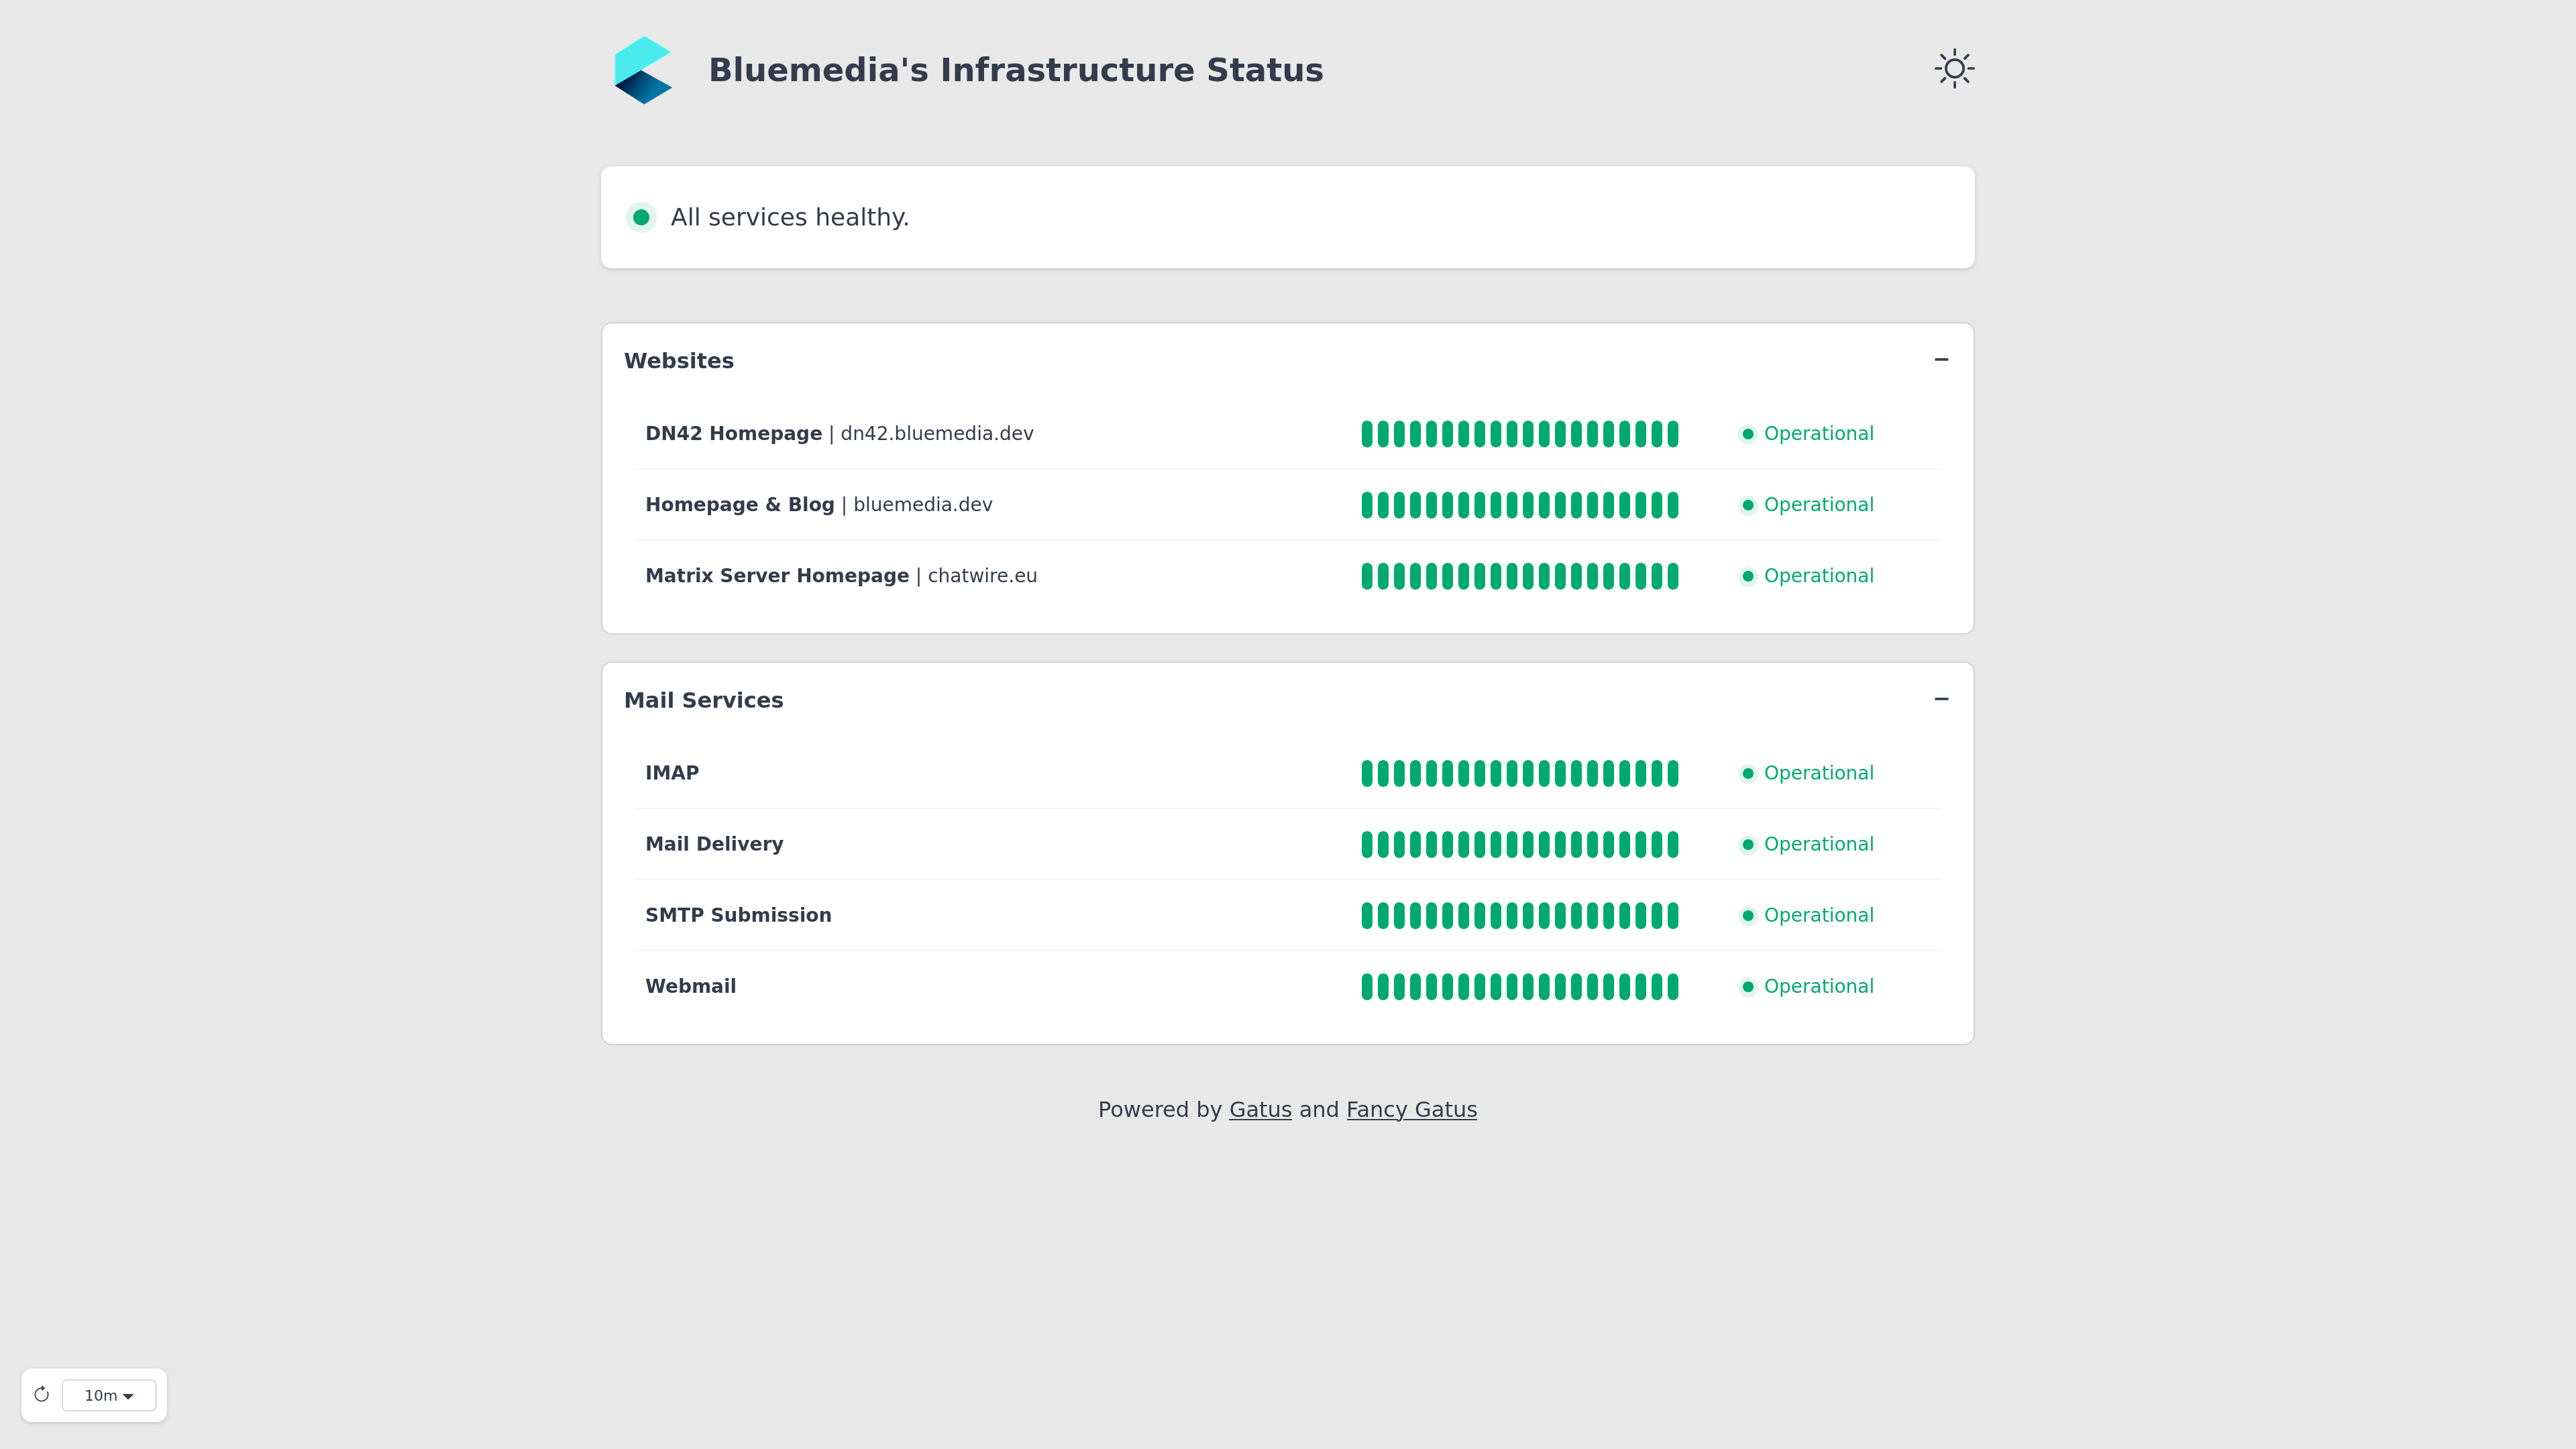Screen dimensions: 2576x1449
Task: Open the 10m refresh interval dropdown
Action: [109, 1395]
